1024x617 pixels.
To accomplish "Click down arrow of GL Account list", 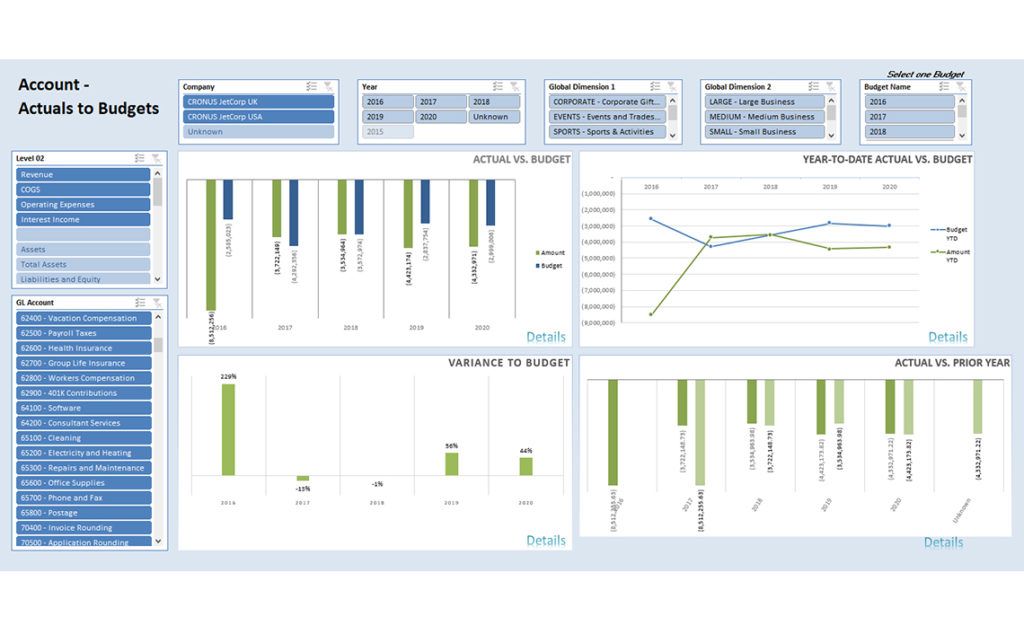I will point(158,542).
